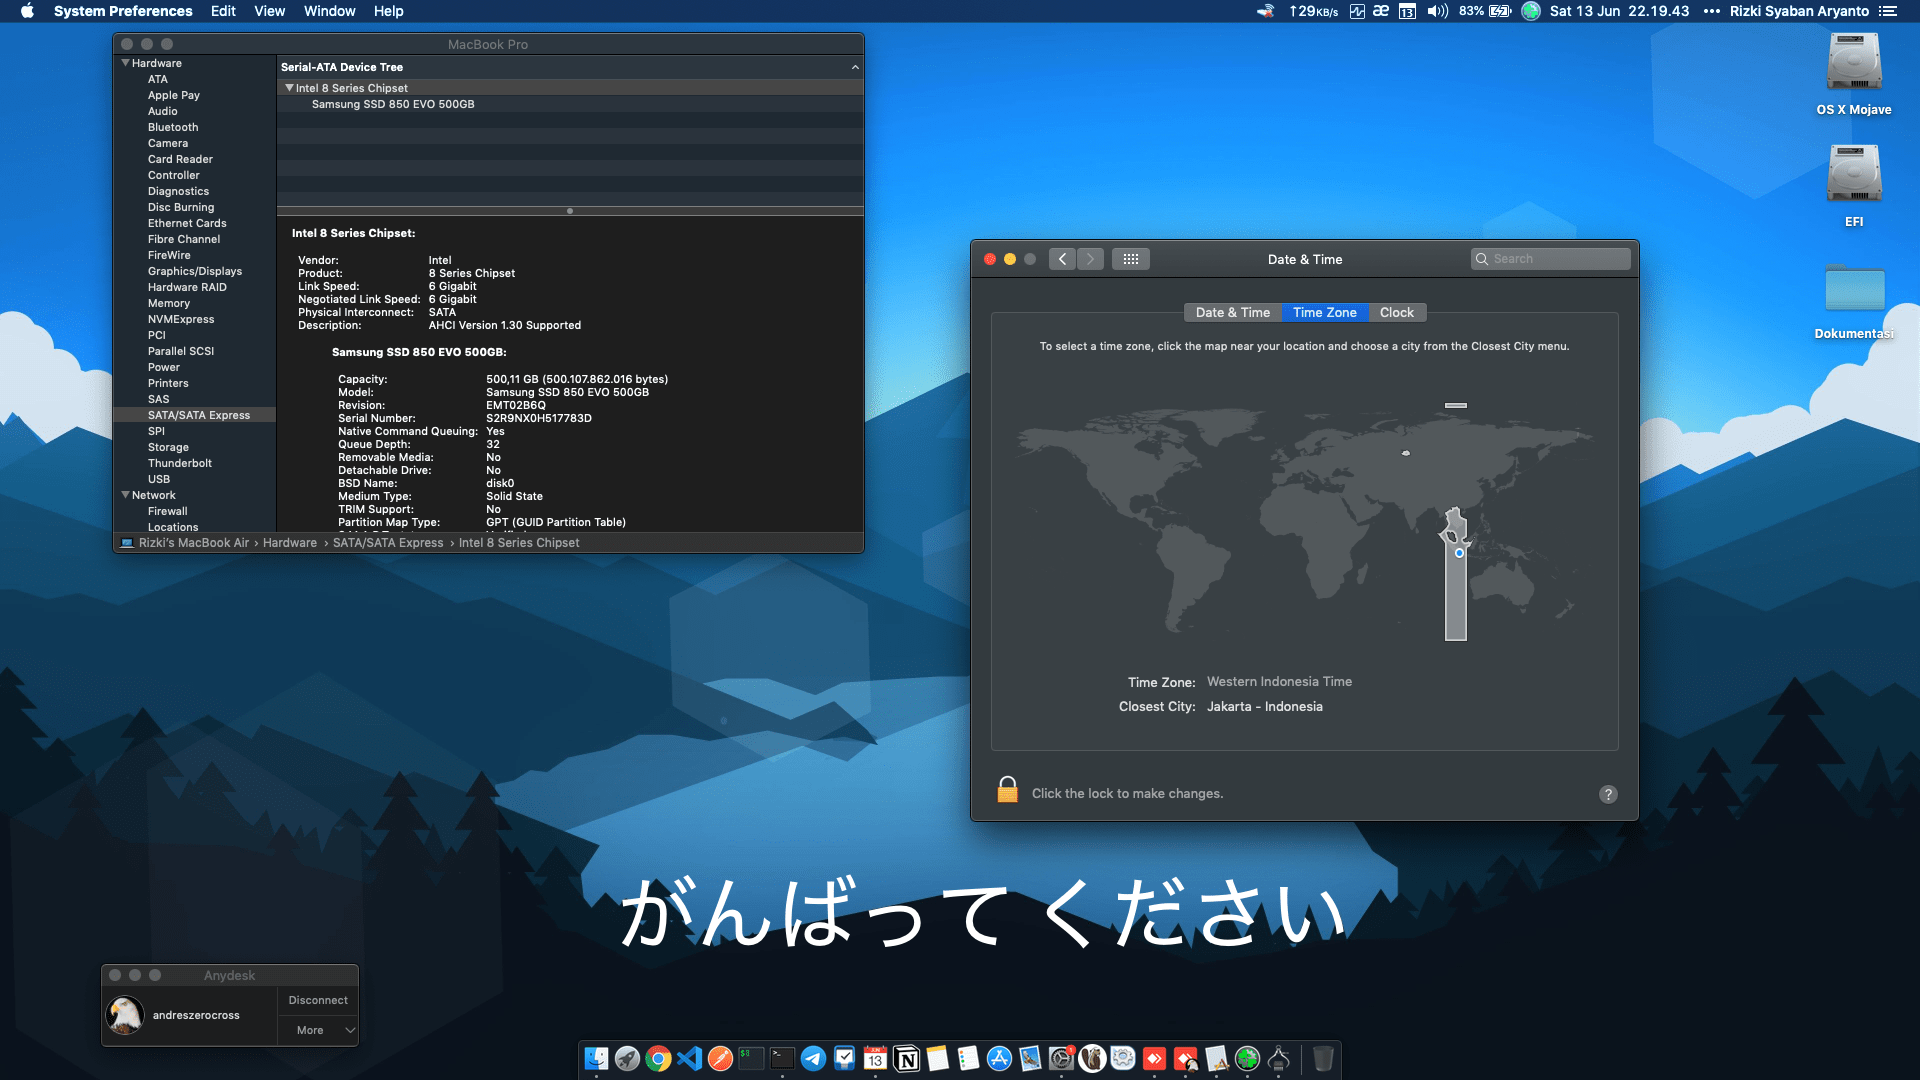Image resolution: width=1920 pixels, height=1080 pixels.
Task: Switch to the Clock tab
Action: [1396, 312]
